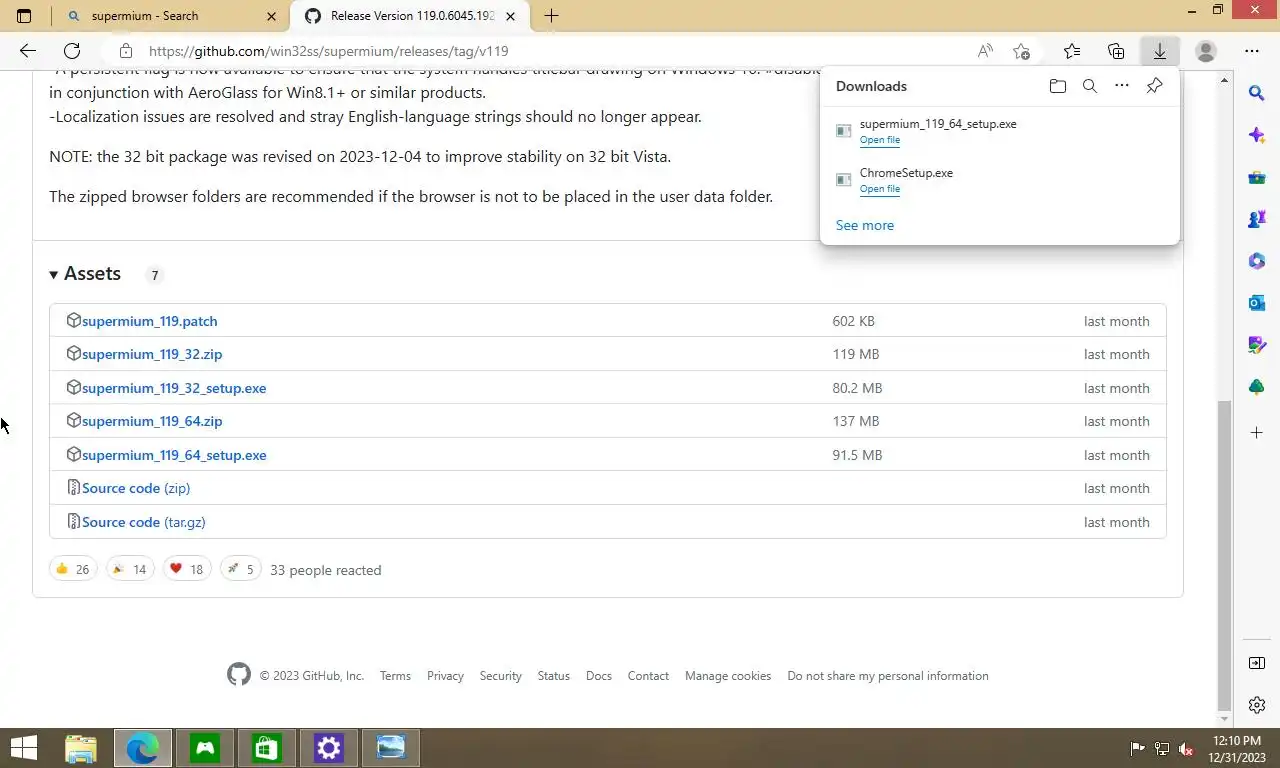Open Microsoft Store taskbar icon
This screenshot has height=768, width=1280.
(x=267, y=748)
